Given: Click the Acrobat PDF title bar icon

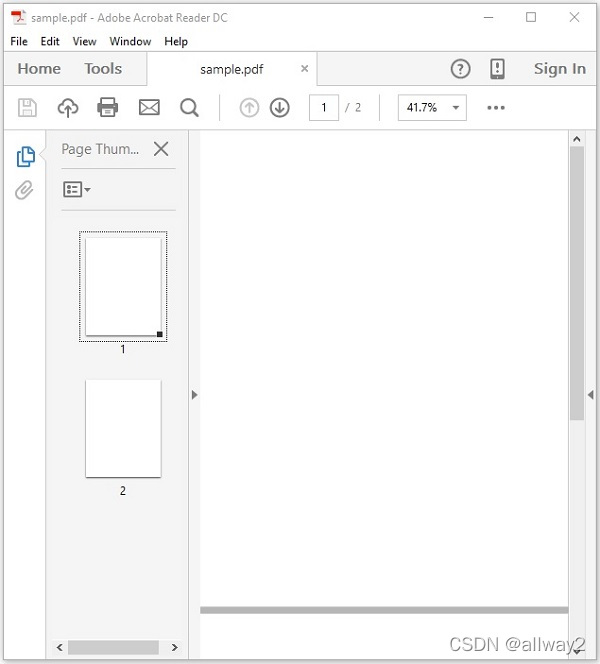Looking at the screenshot, I should click(x=19, y=17).
